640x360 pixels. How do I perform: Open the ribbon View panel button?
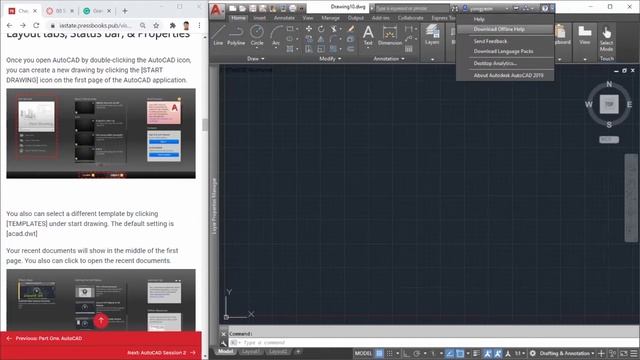[x=584, y=35]
